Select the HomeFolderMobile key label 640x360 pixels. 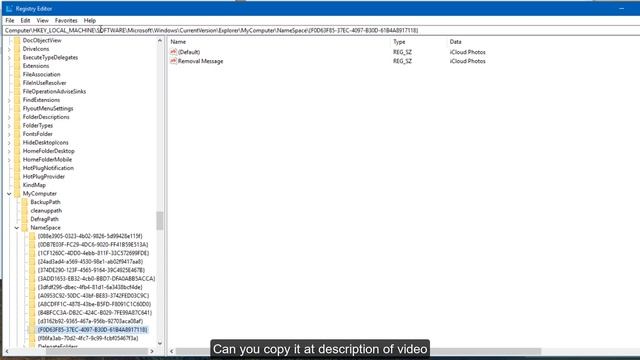coord(47,160)
